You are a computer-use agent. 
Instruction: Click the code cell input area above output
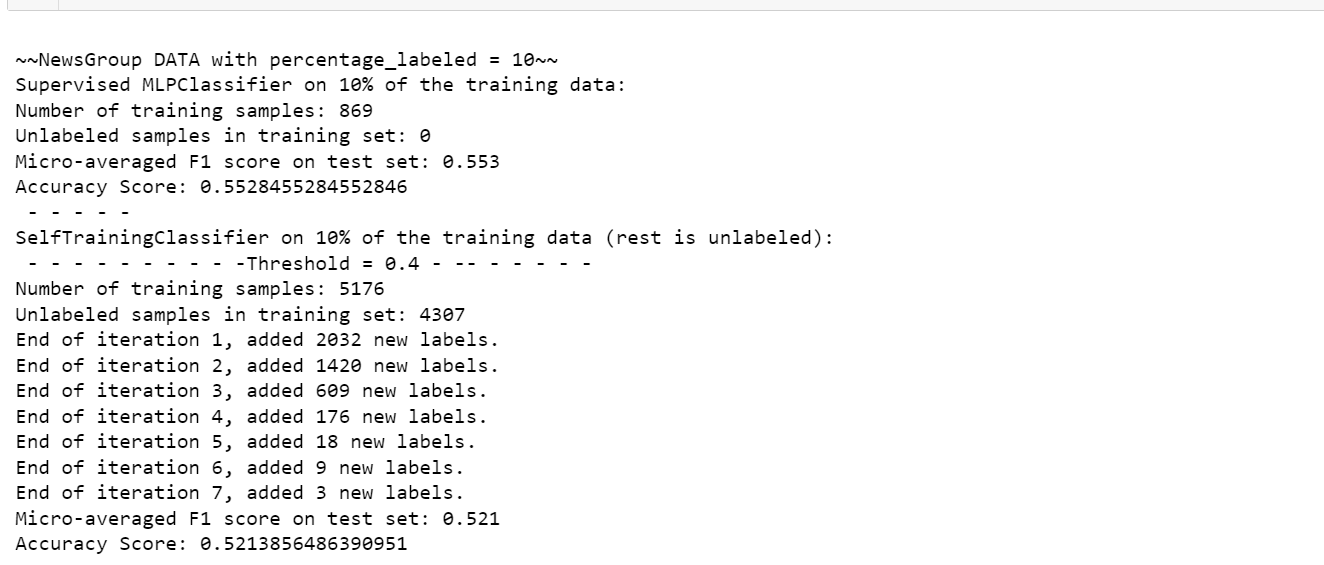pos(690,5)
